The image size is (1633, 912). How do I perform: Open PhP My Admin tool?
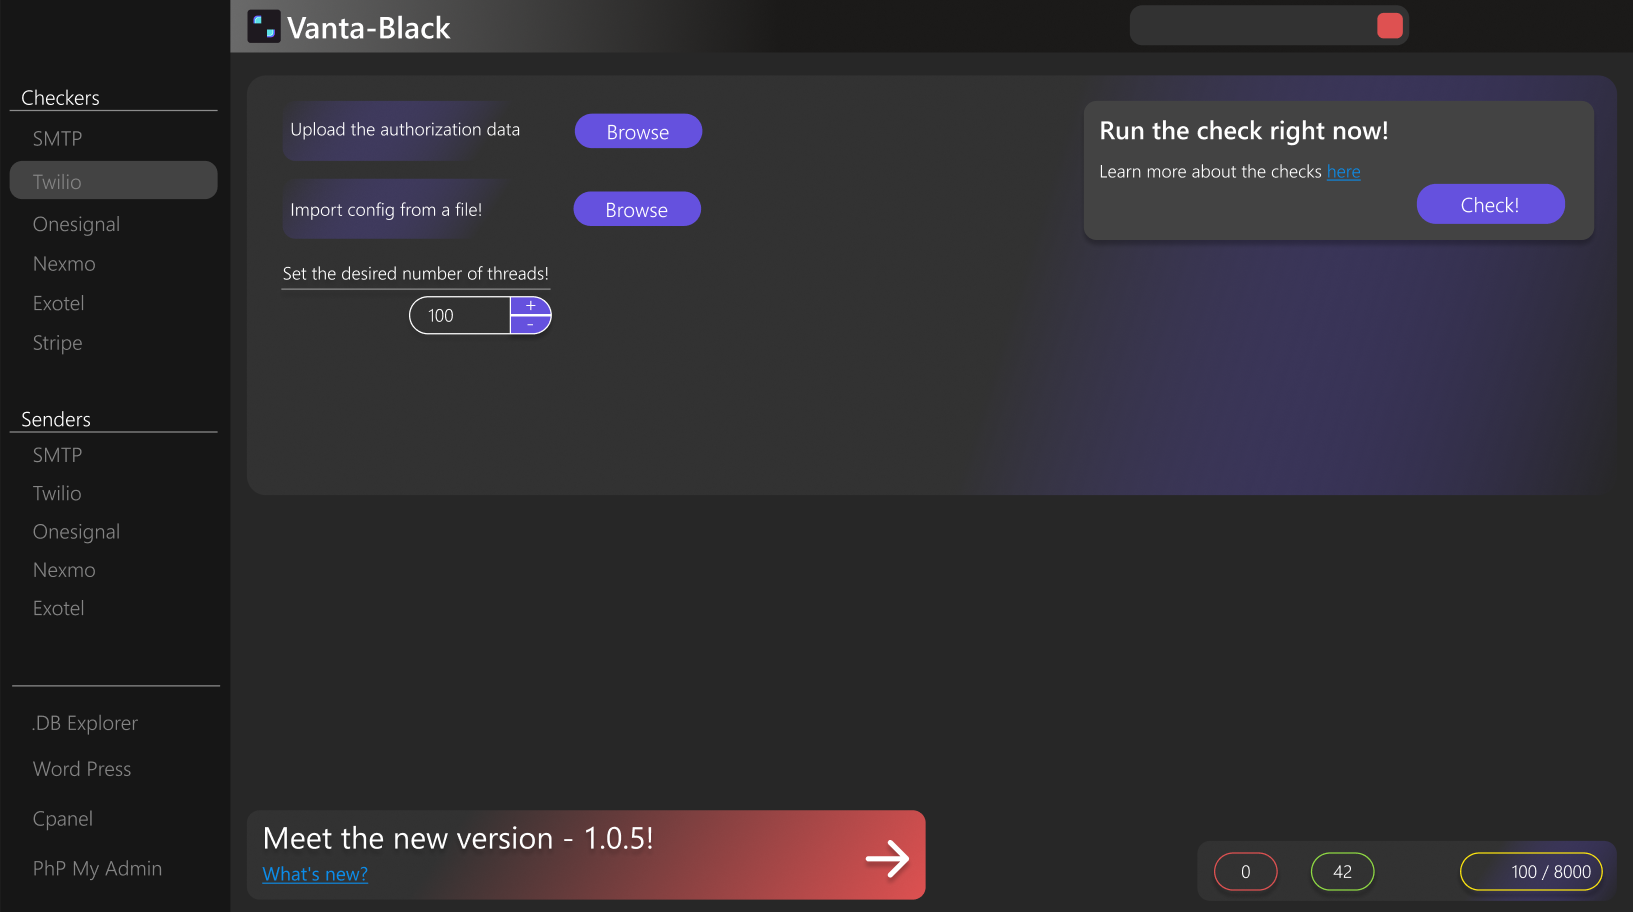pyautogui.click(x=97, y=869)
